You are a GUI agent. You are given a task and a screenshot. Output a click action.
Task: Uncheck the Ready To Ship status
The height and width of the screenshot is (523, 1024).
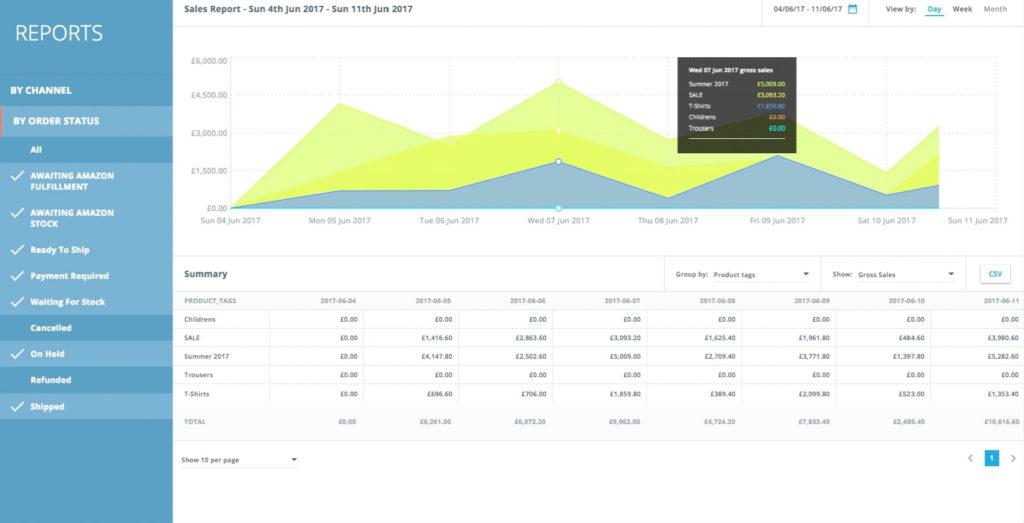tap(17, 250)
